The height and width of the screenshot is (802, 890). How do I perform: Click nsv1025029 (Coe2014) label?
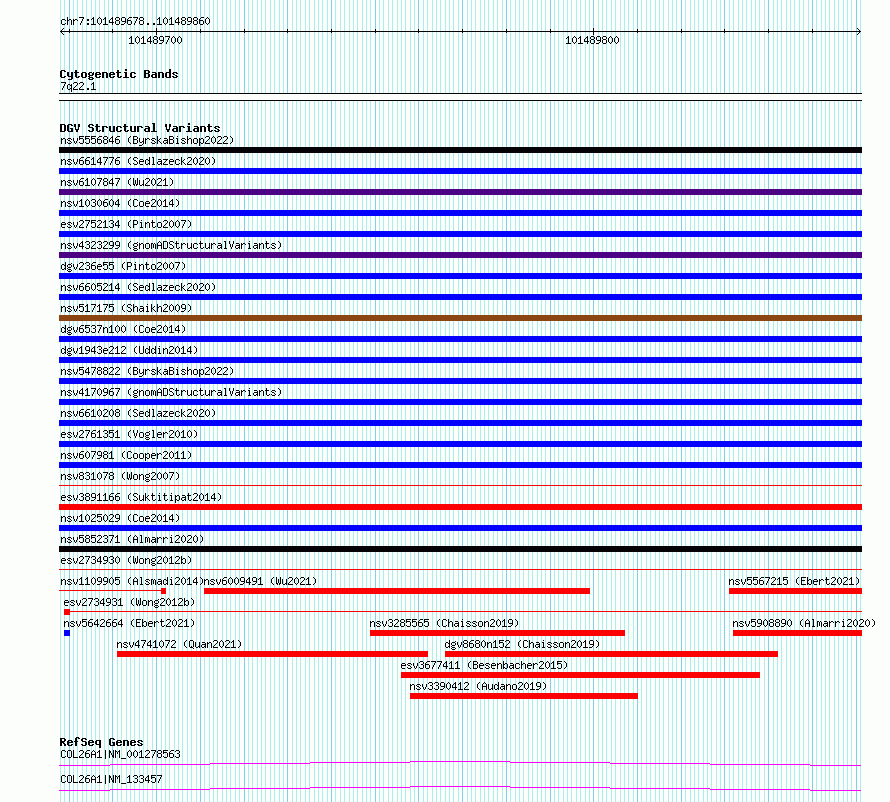click(x=120, y=518)
